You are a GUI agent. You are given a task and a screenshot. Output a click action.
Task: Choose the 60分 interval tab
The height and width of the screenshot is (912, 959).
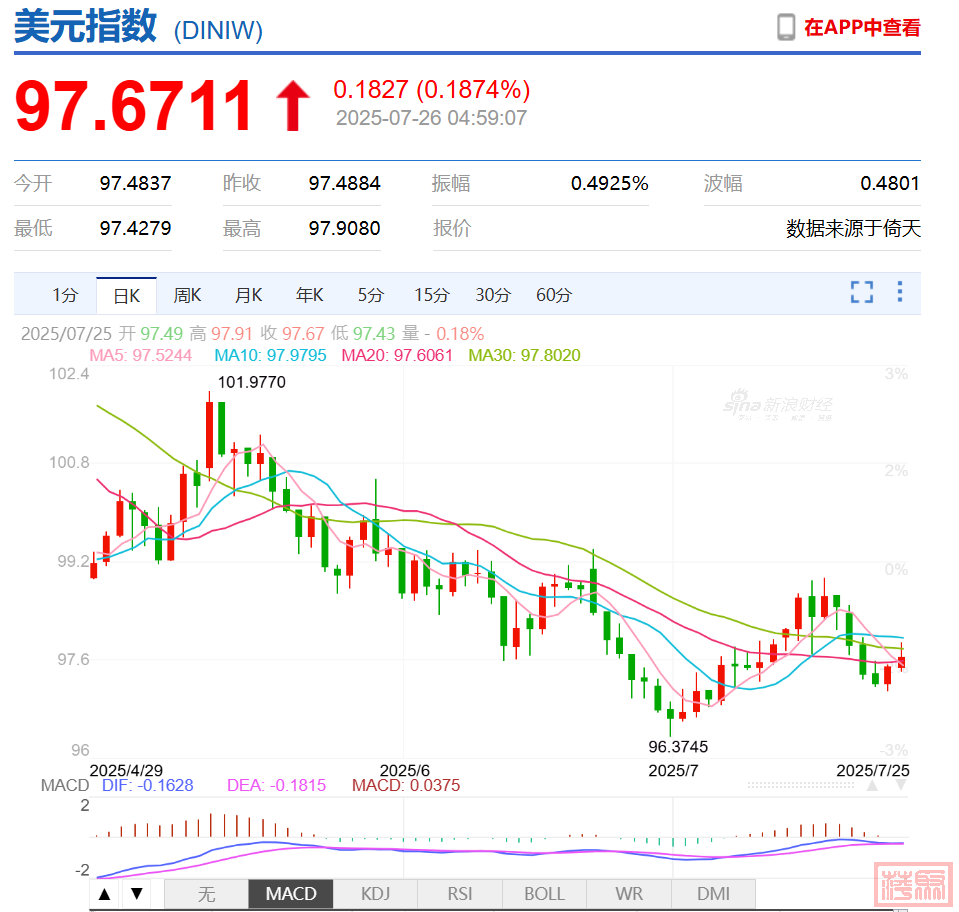point(554,295)
